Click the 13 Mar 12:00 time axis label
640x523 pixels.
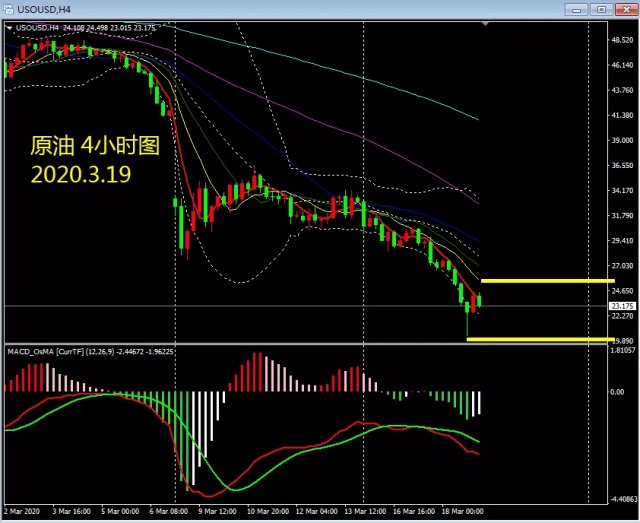pyautogui.click(x=365, y=511)
